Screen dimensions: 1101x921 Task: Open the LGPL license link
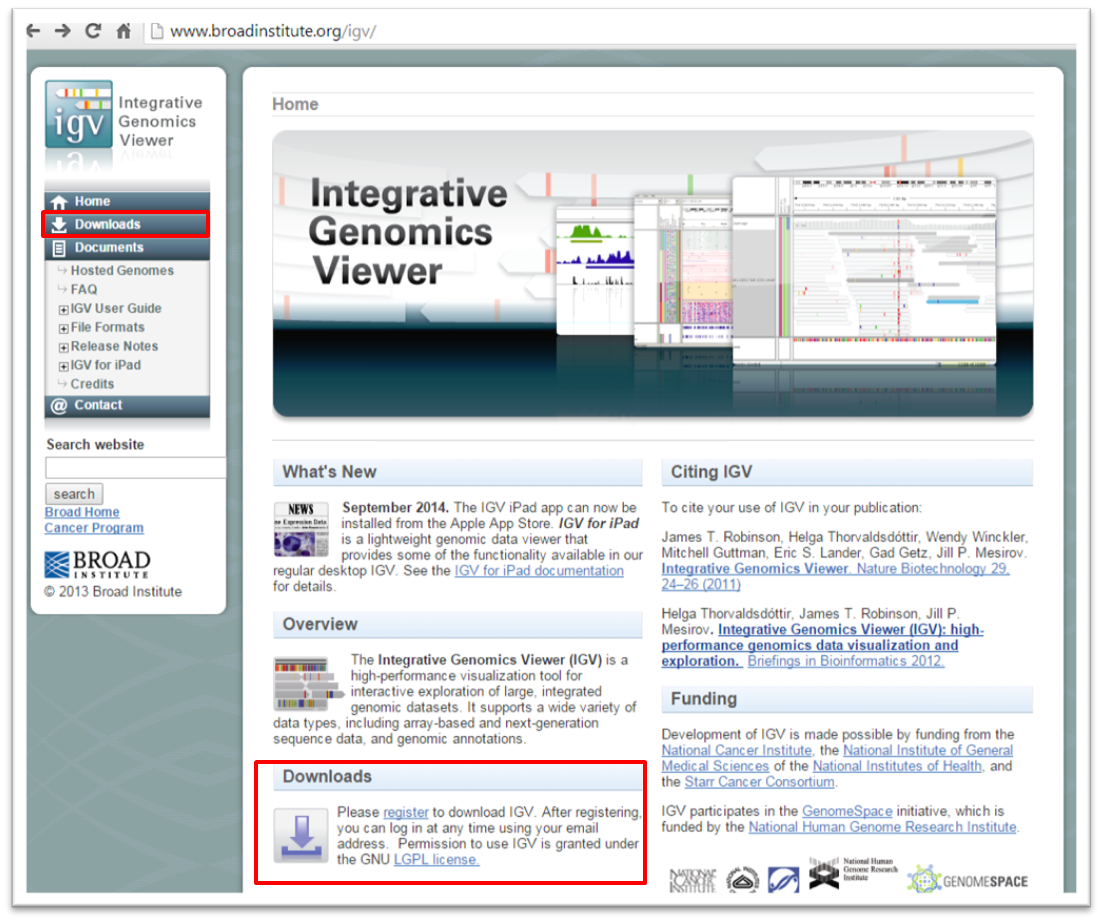436,859
